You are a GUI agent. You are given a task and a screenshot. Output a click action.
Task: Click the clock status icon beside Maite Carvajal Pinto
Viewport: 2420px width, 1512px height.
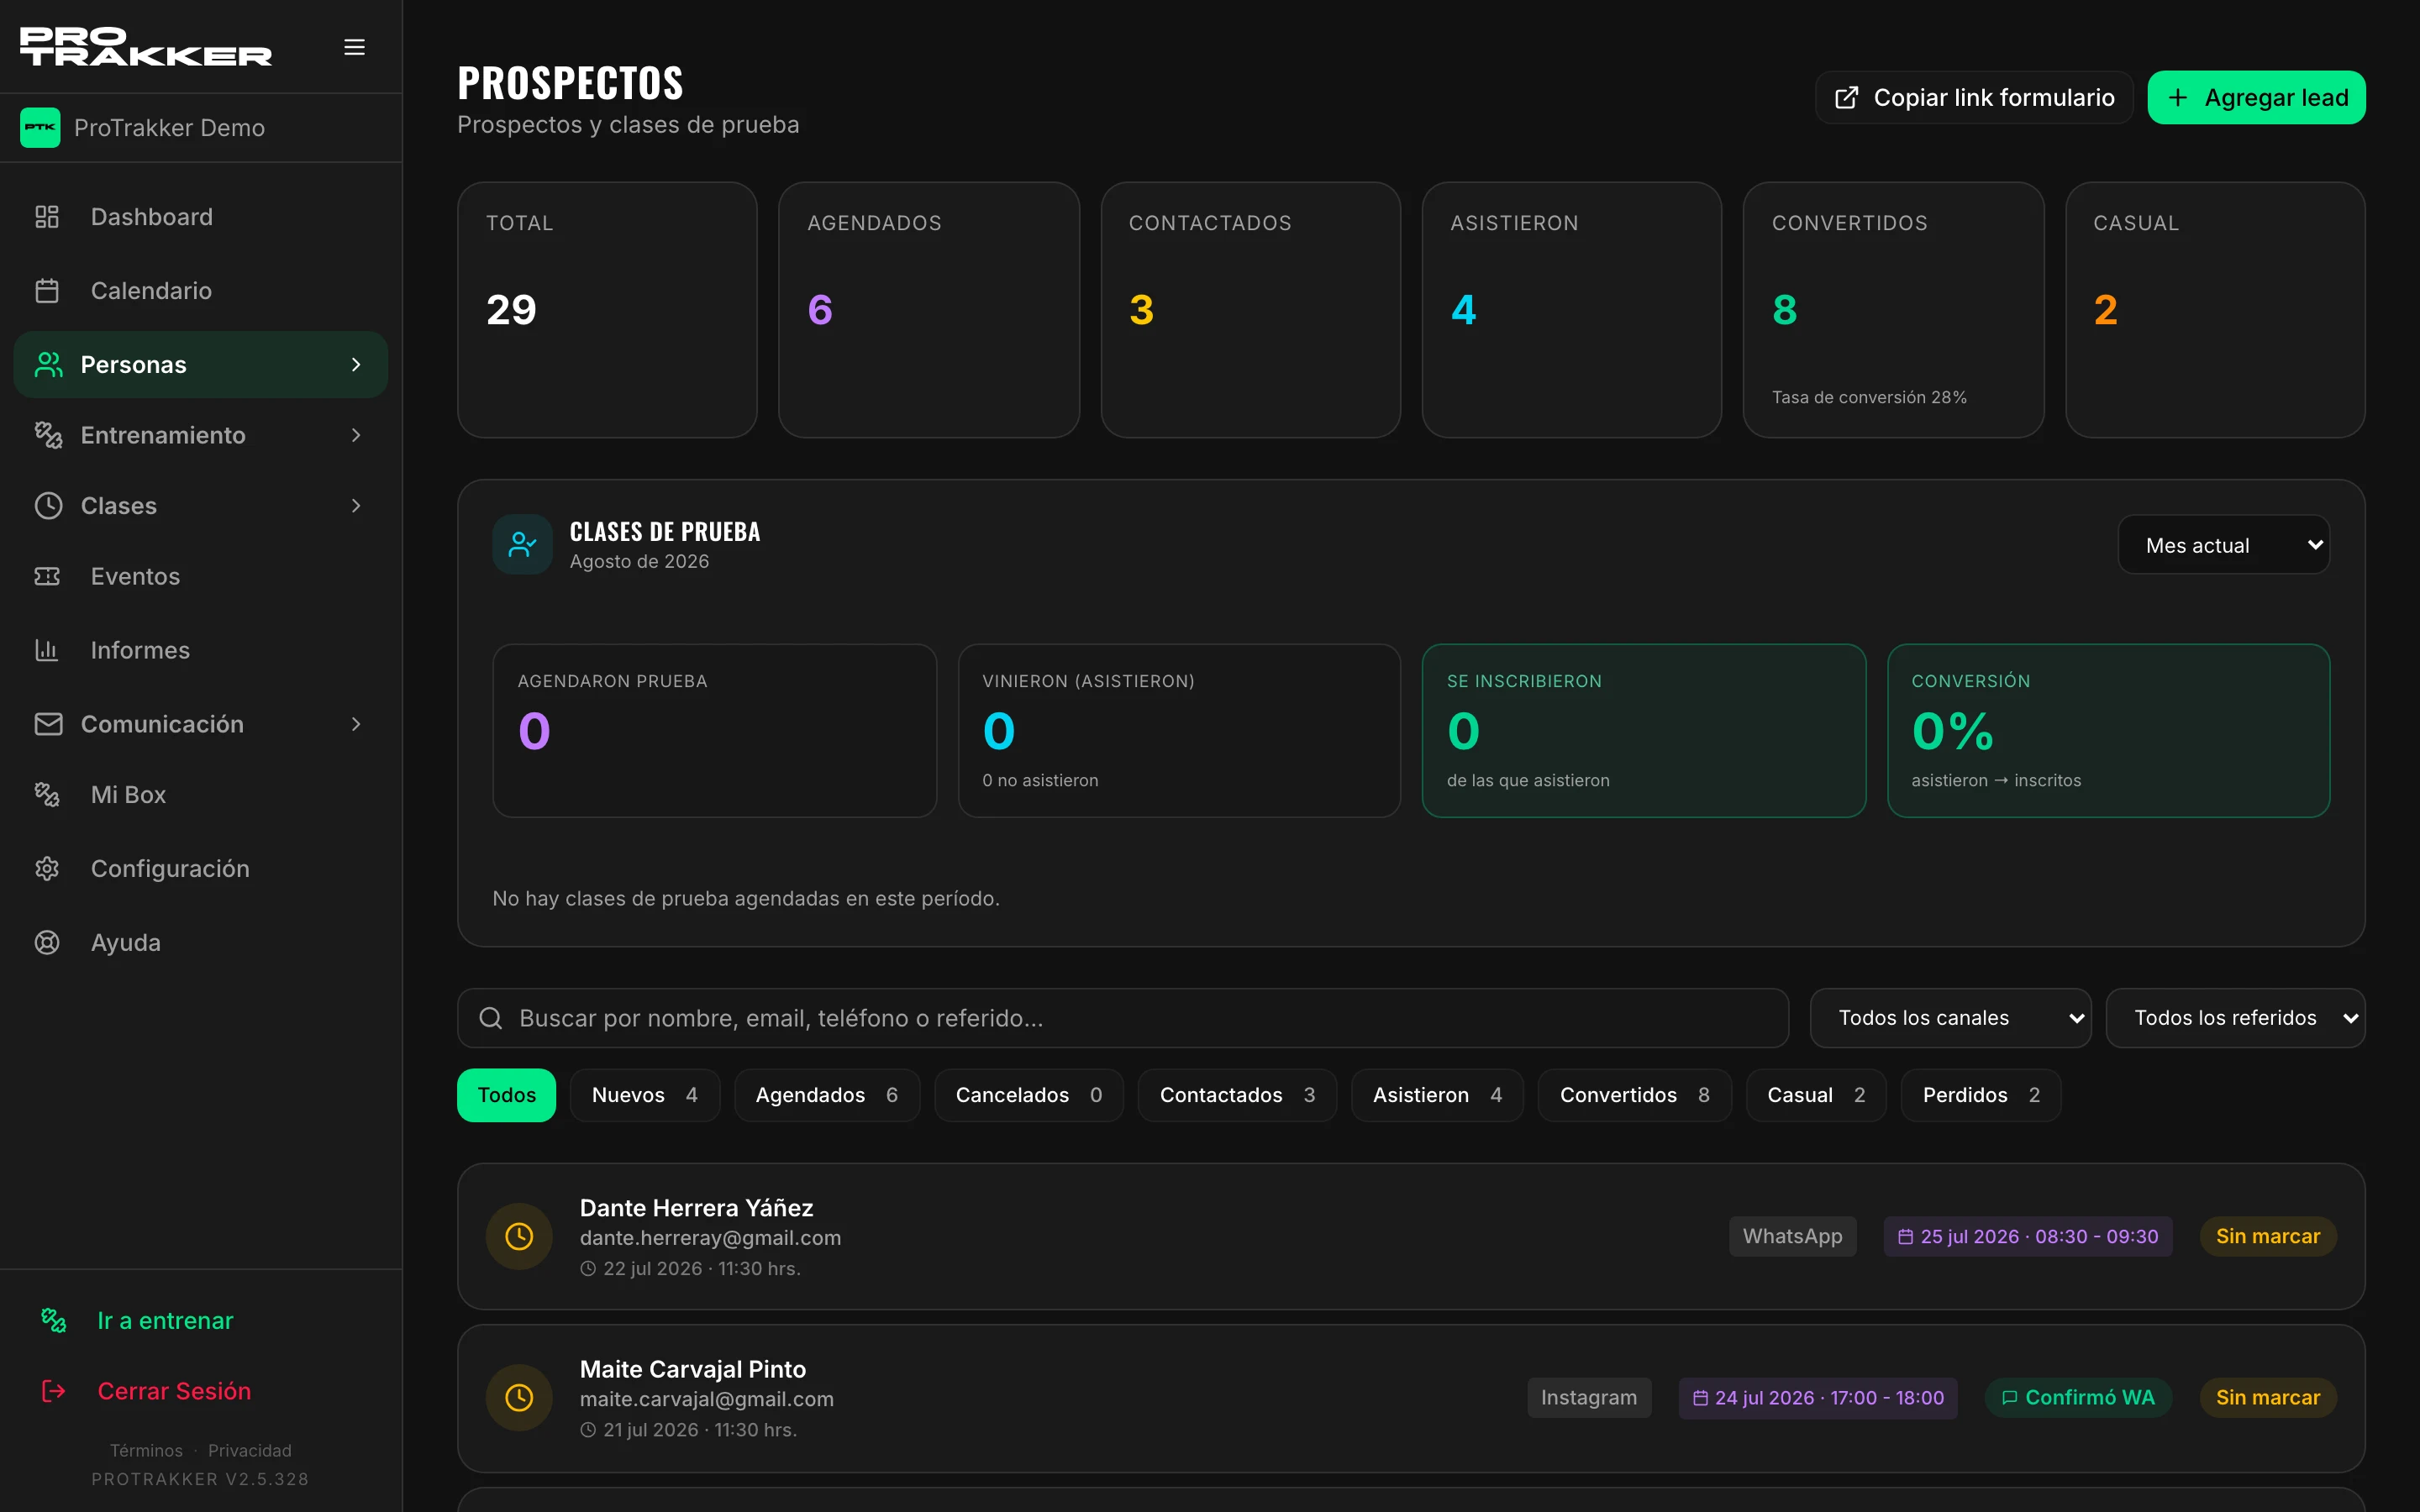[x=519, y=1398]
